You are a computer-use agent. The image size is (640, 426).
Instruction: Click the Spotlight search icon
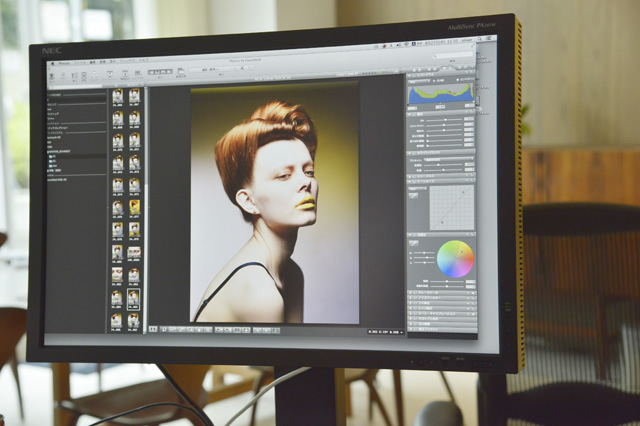coord(480,39)
